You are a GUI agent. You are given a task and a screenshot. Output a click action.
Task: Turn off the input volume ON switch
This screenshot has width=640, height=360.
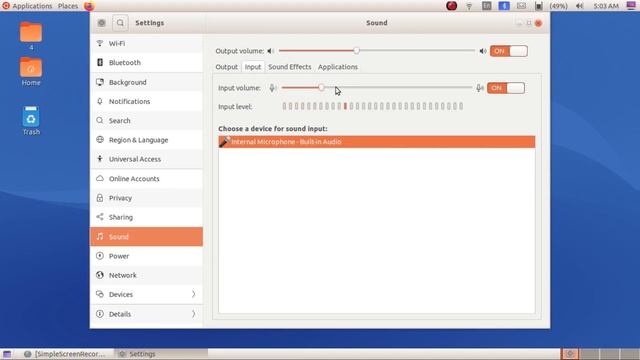506,88
